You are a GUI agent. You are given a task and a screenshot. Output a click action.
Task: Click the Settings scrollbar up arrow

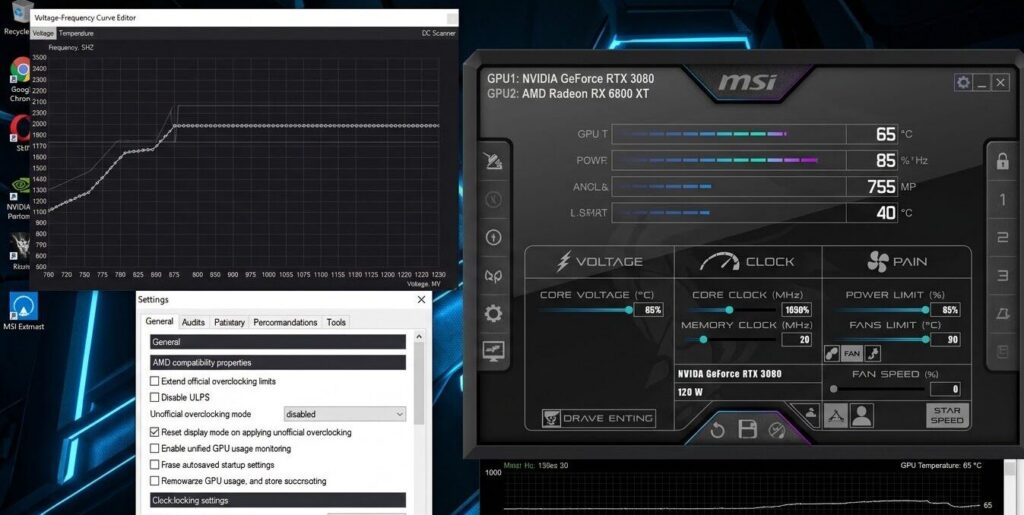(419, 337)
